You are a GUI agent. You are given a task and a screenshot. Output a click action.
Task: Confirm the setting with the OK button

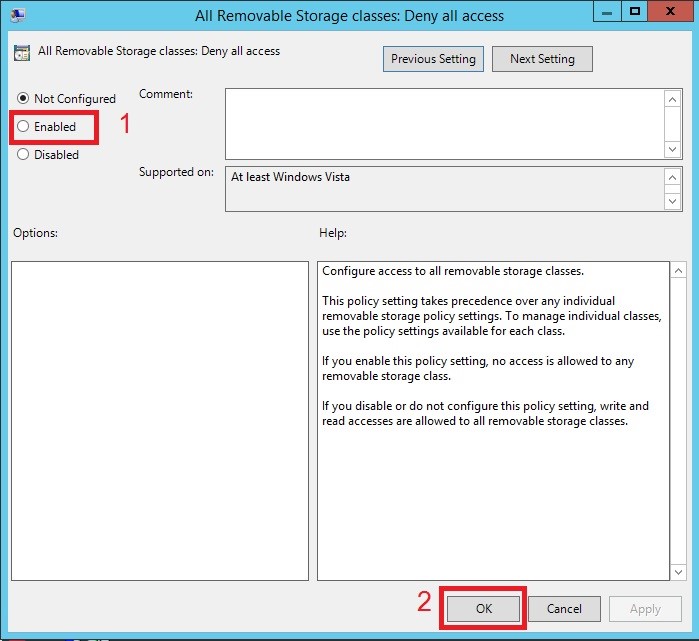pyautogui.click(x=484, y=608)
